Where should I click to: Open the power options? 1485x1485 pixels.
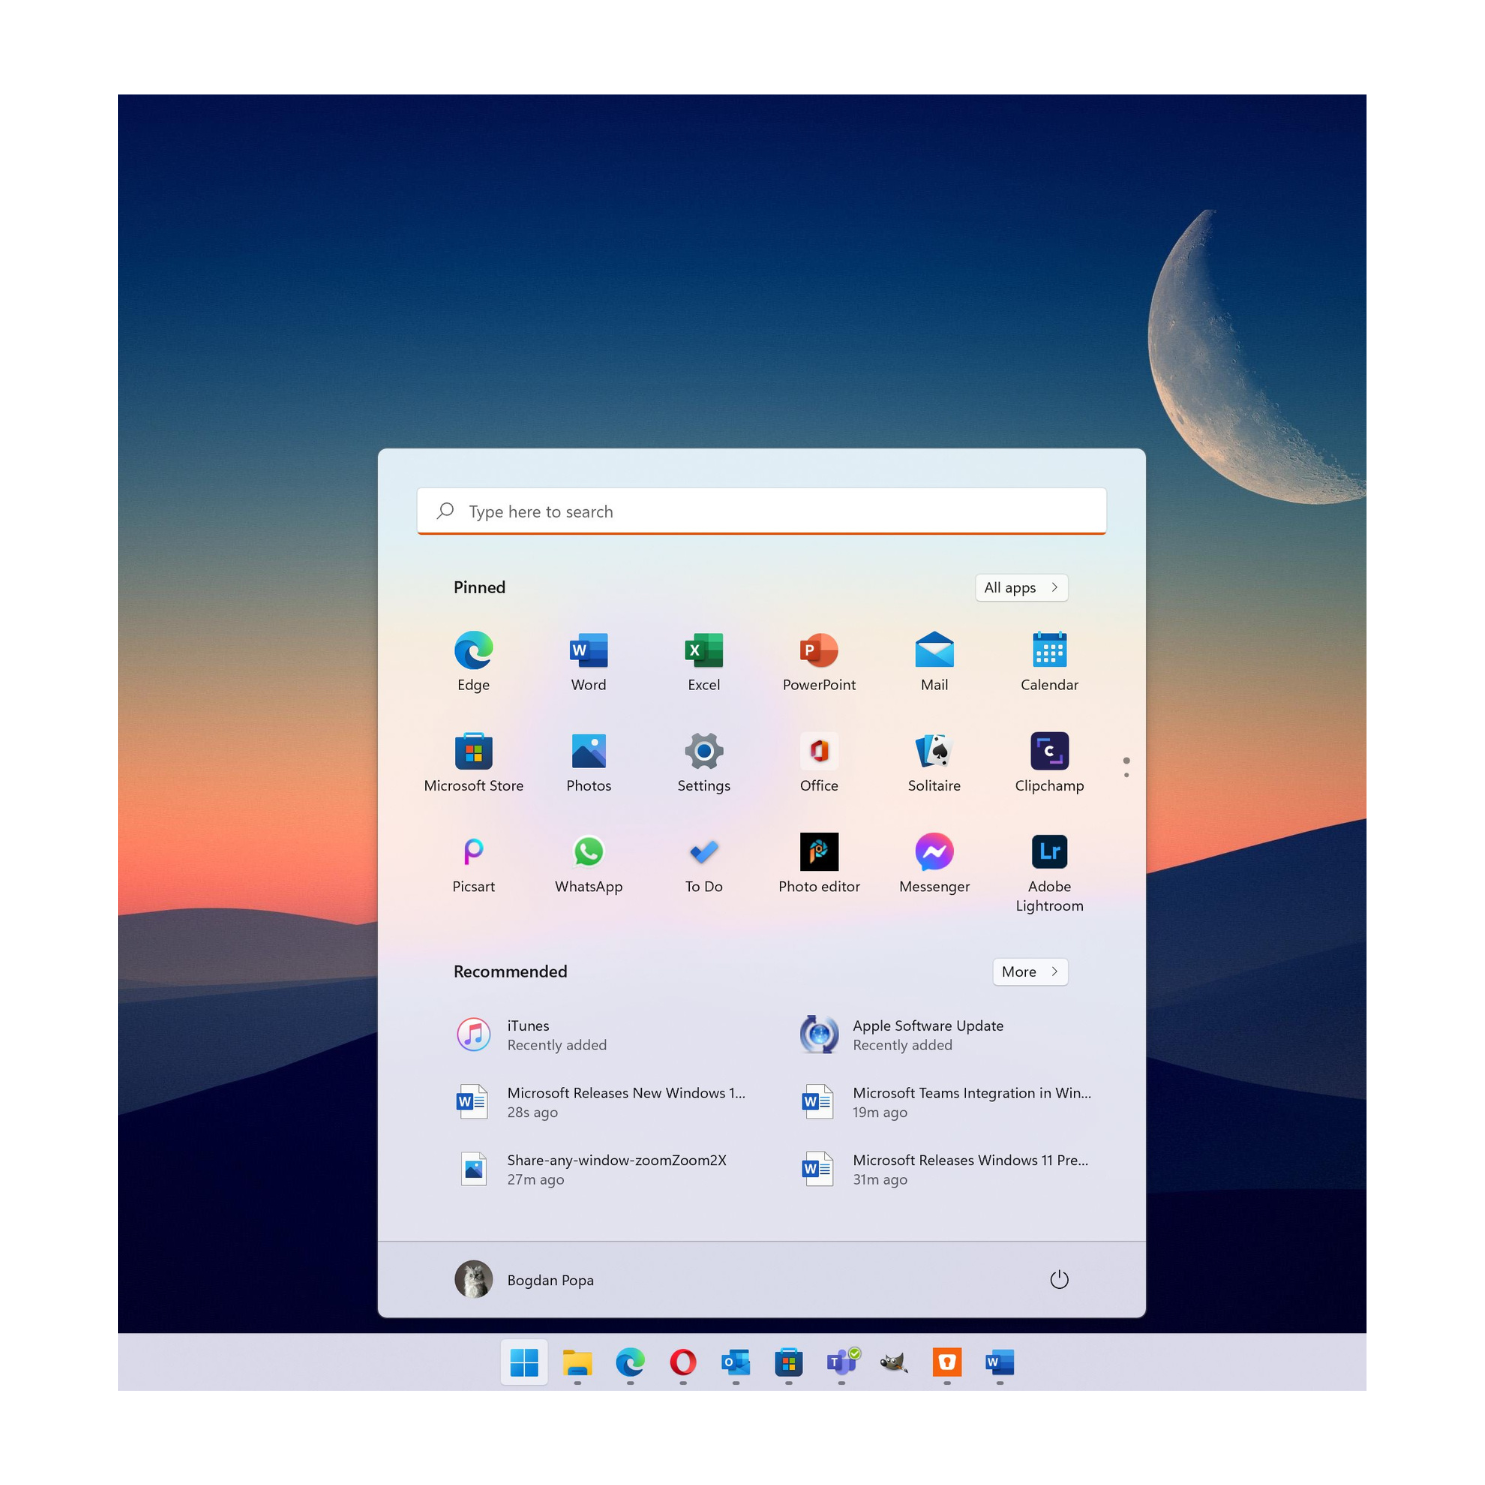point(1059,1279)
